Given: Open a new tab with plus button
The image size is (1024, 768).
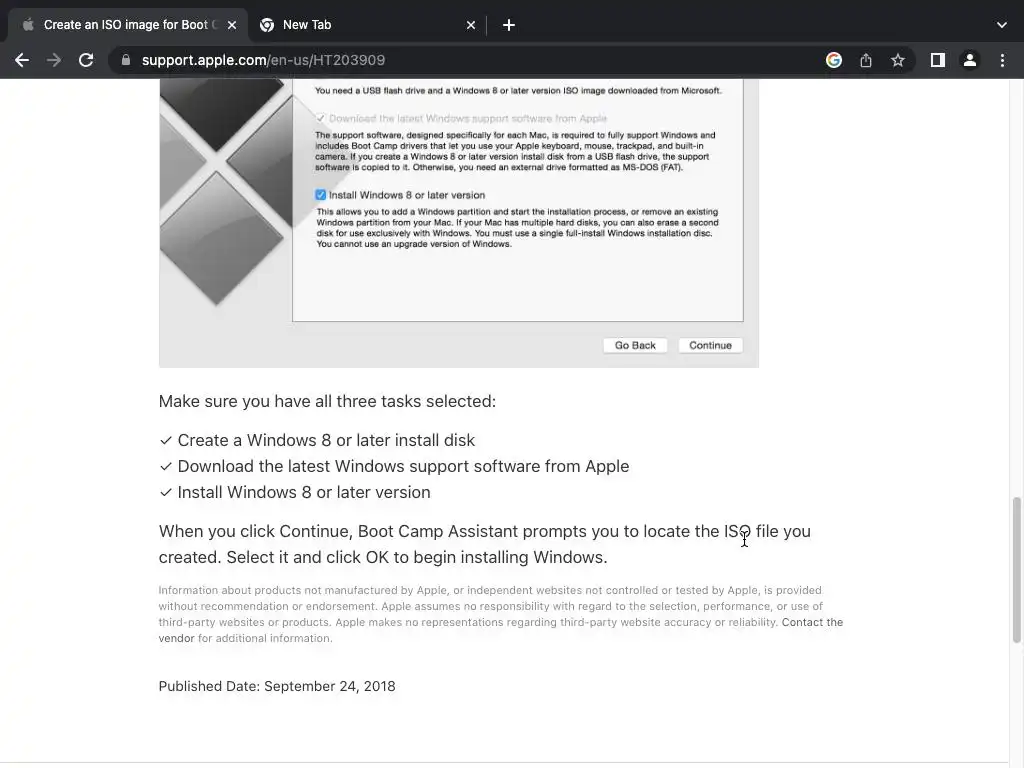Looking at the screenshot, I should (509, 25).
